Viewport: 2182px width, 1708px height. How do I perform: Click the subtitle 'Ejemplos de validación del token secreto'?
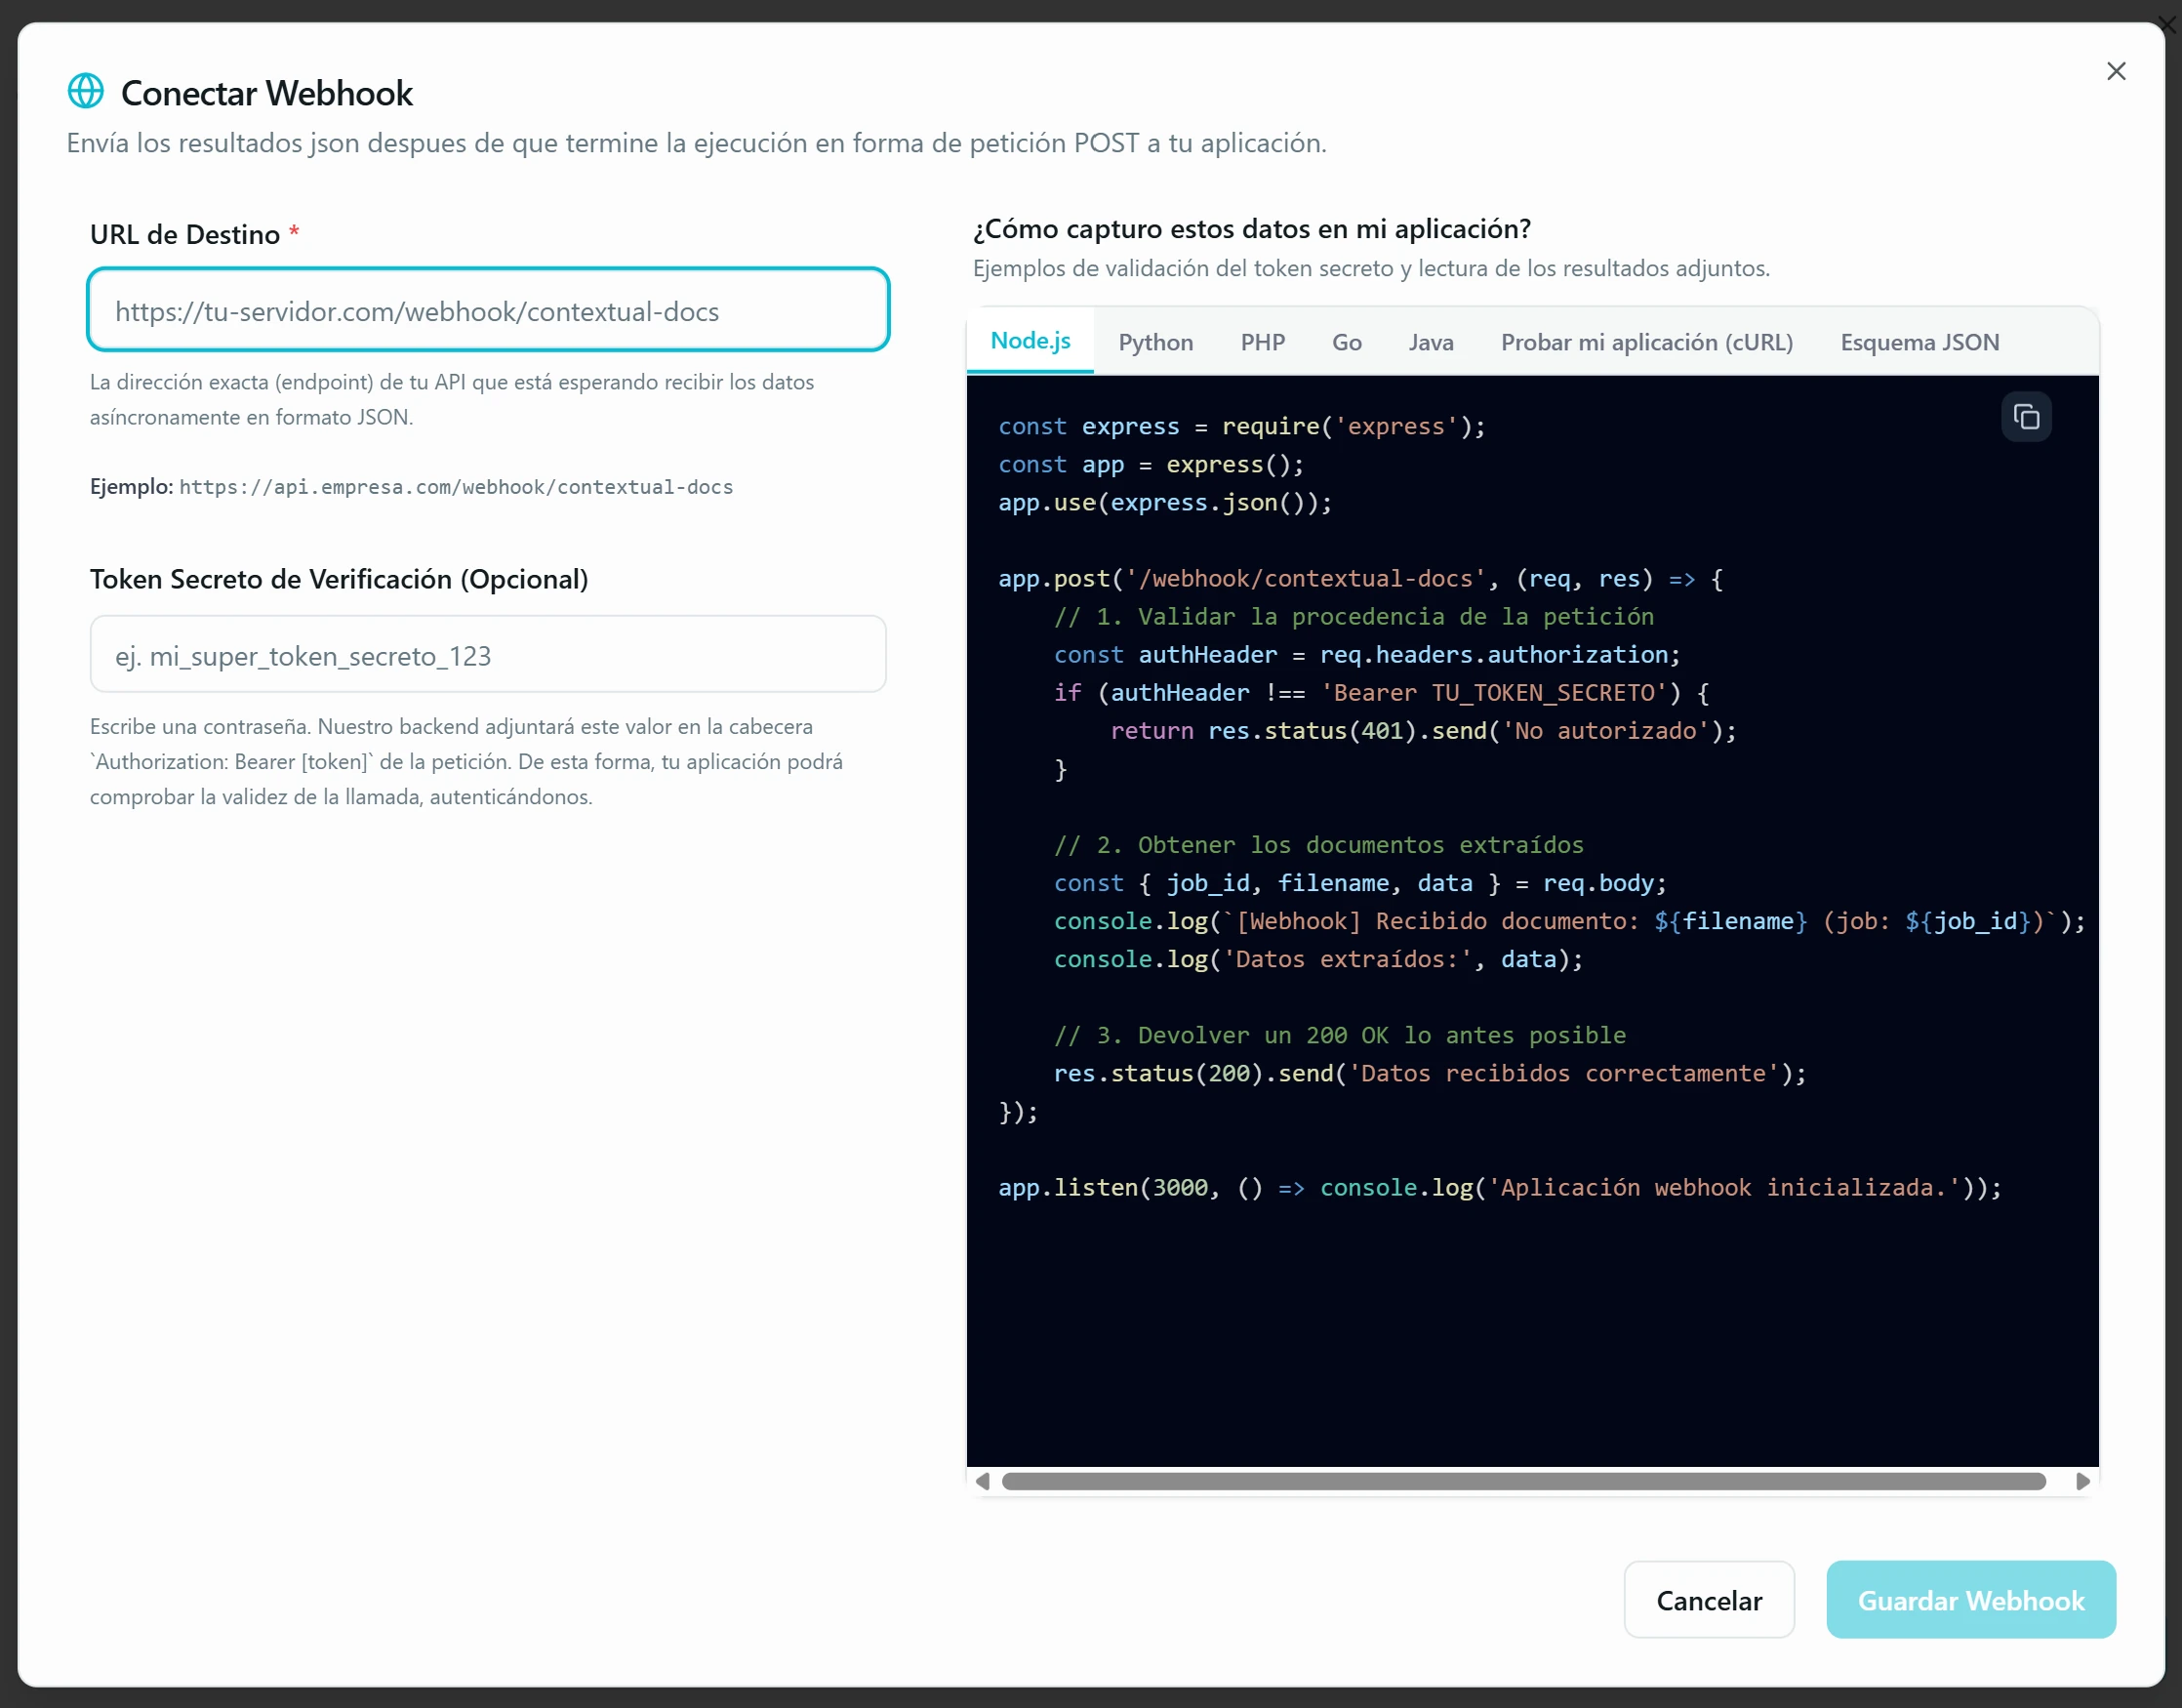point(1371,268)
